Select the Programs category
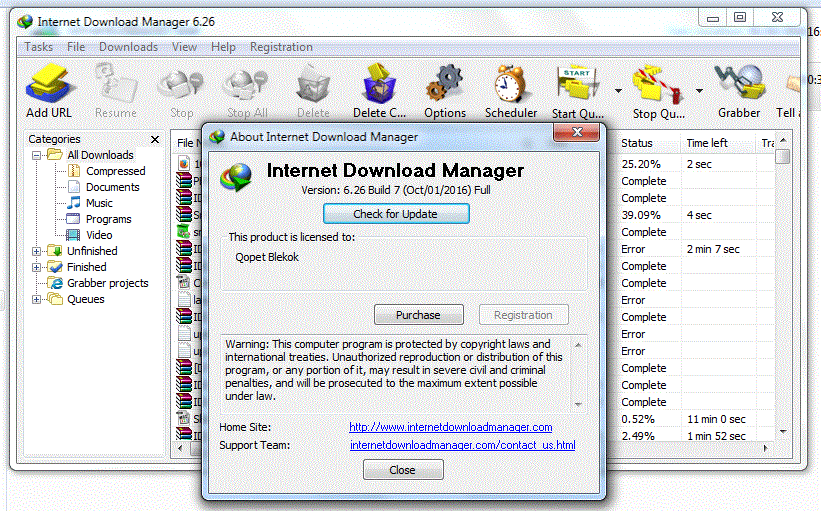821x511 pixels. coord(108,219)
